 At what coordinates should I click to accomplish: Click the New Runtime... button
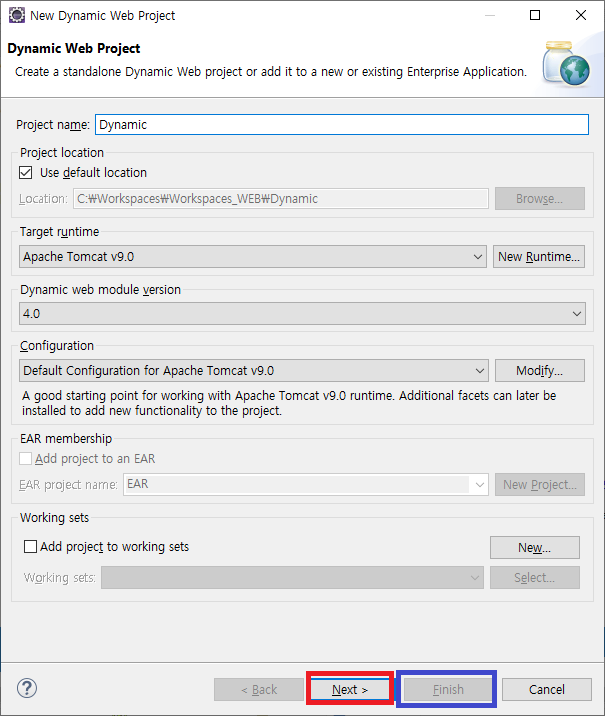[x=539, y=257]
